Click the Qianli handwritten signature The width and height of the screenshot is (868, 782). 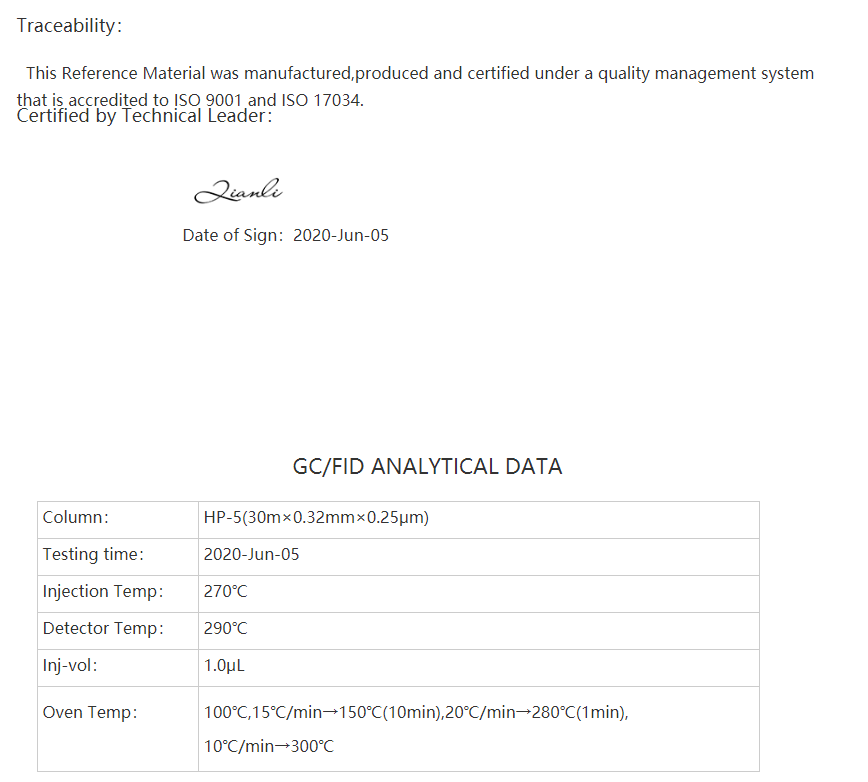pyautogui.click(x=239, y=190)
